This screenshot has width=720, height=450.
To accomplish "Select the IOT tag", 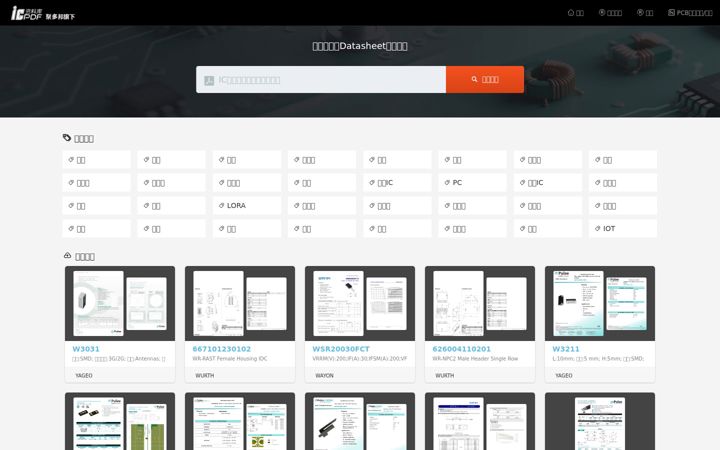I will click(623, 229).
